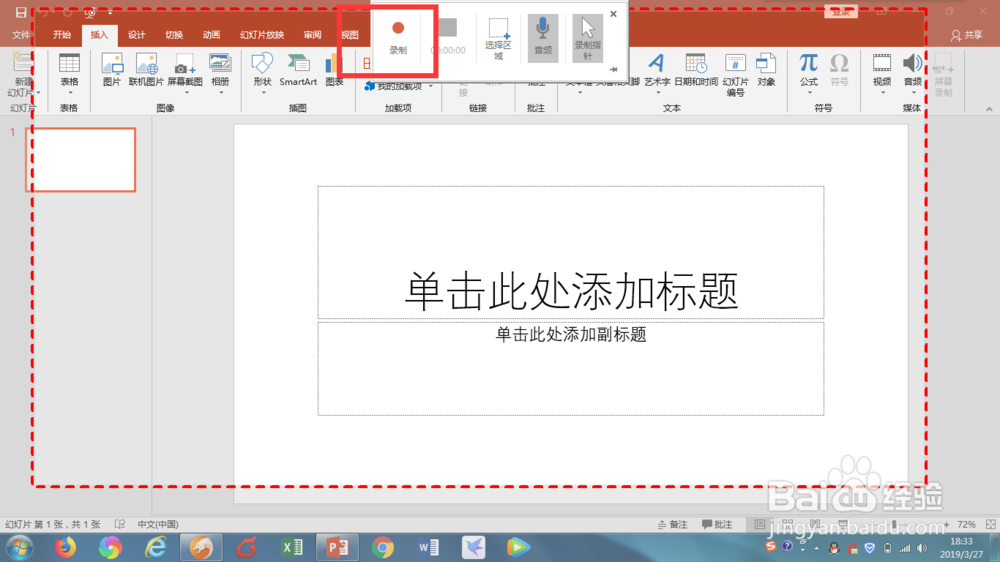Screen dimensions: 1000x562
Task: Click the 屏幕录制 screen recording button
Action: tap(943, 75)
